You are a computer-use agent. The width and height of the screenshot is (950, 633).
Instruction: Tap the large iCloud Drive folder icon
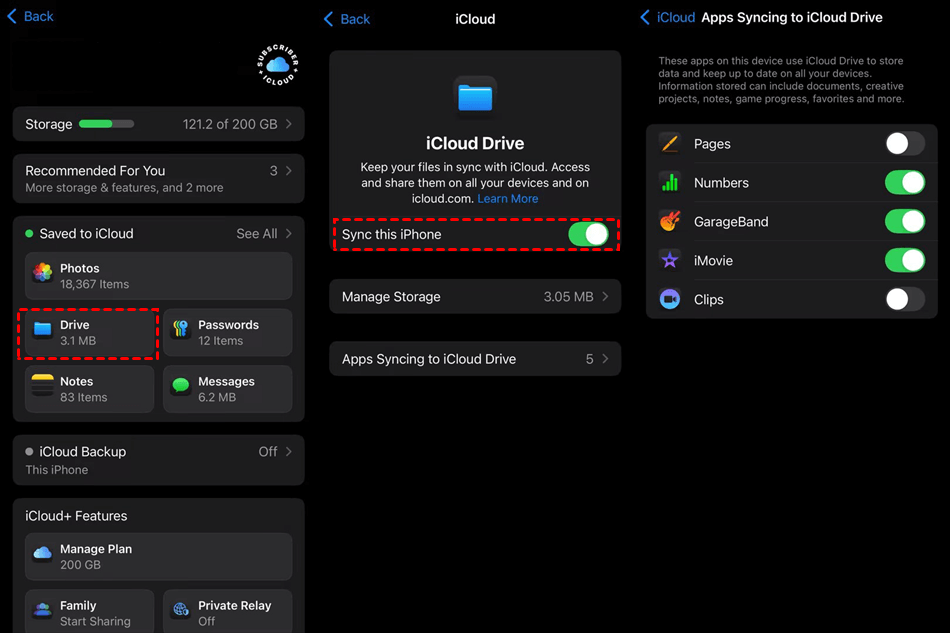coord(475,97)
